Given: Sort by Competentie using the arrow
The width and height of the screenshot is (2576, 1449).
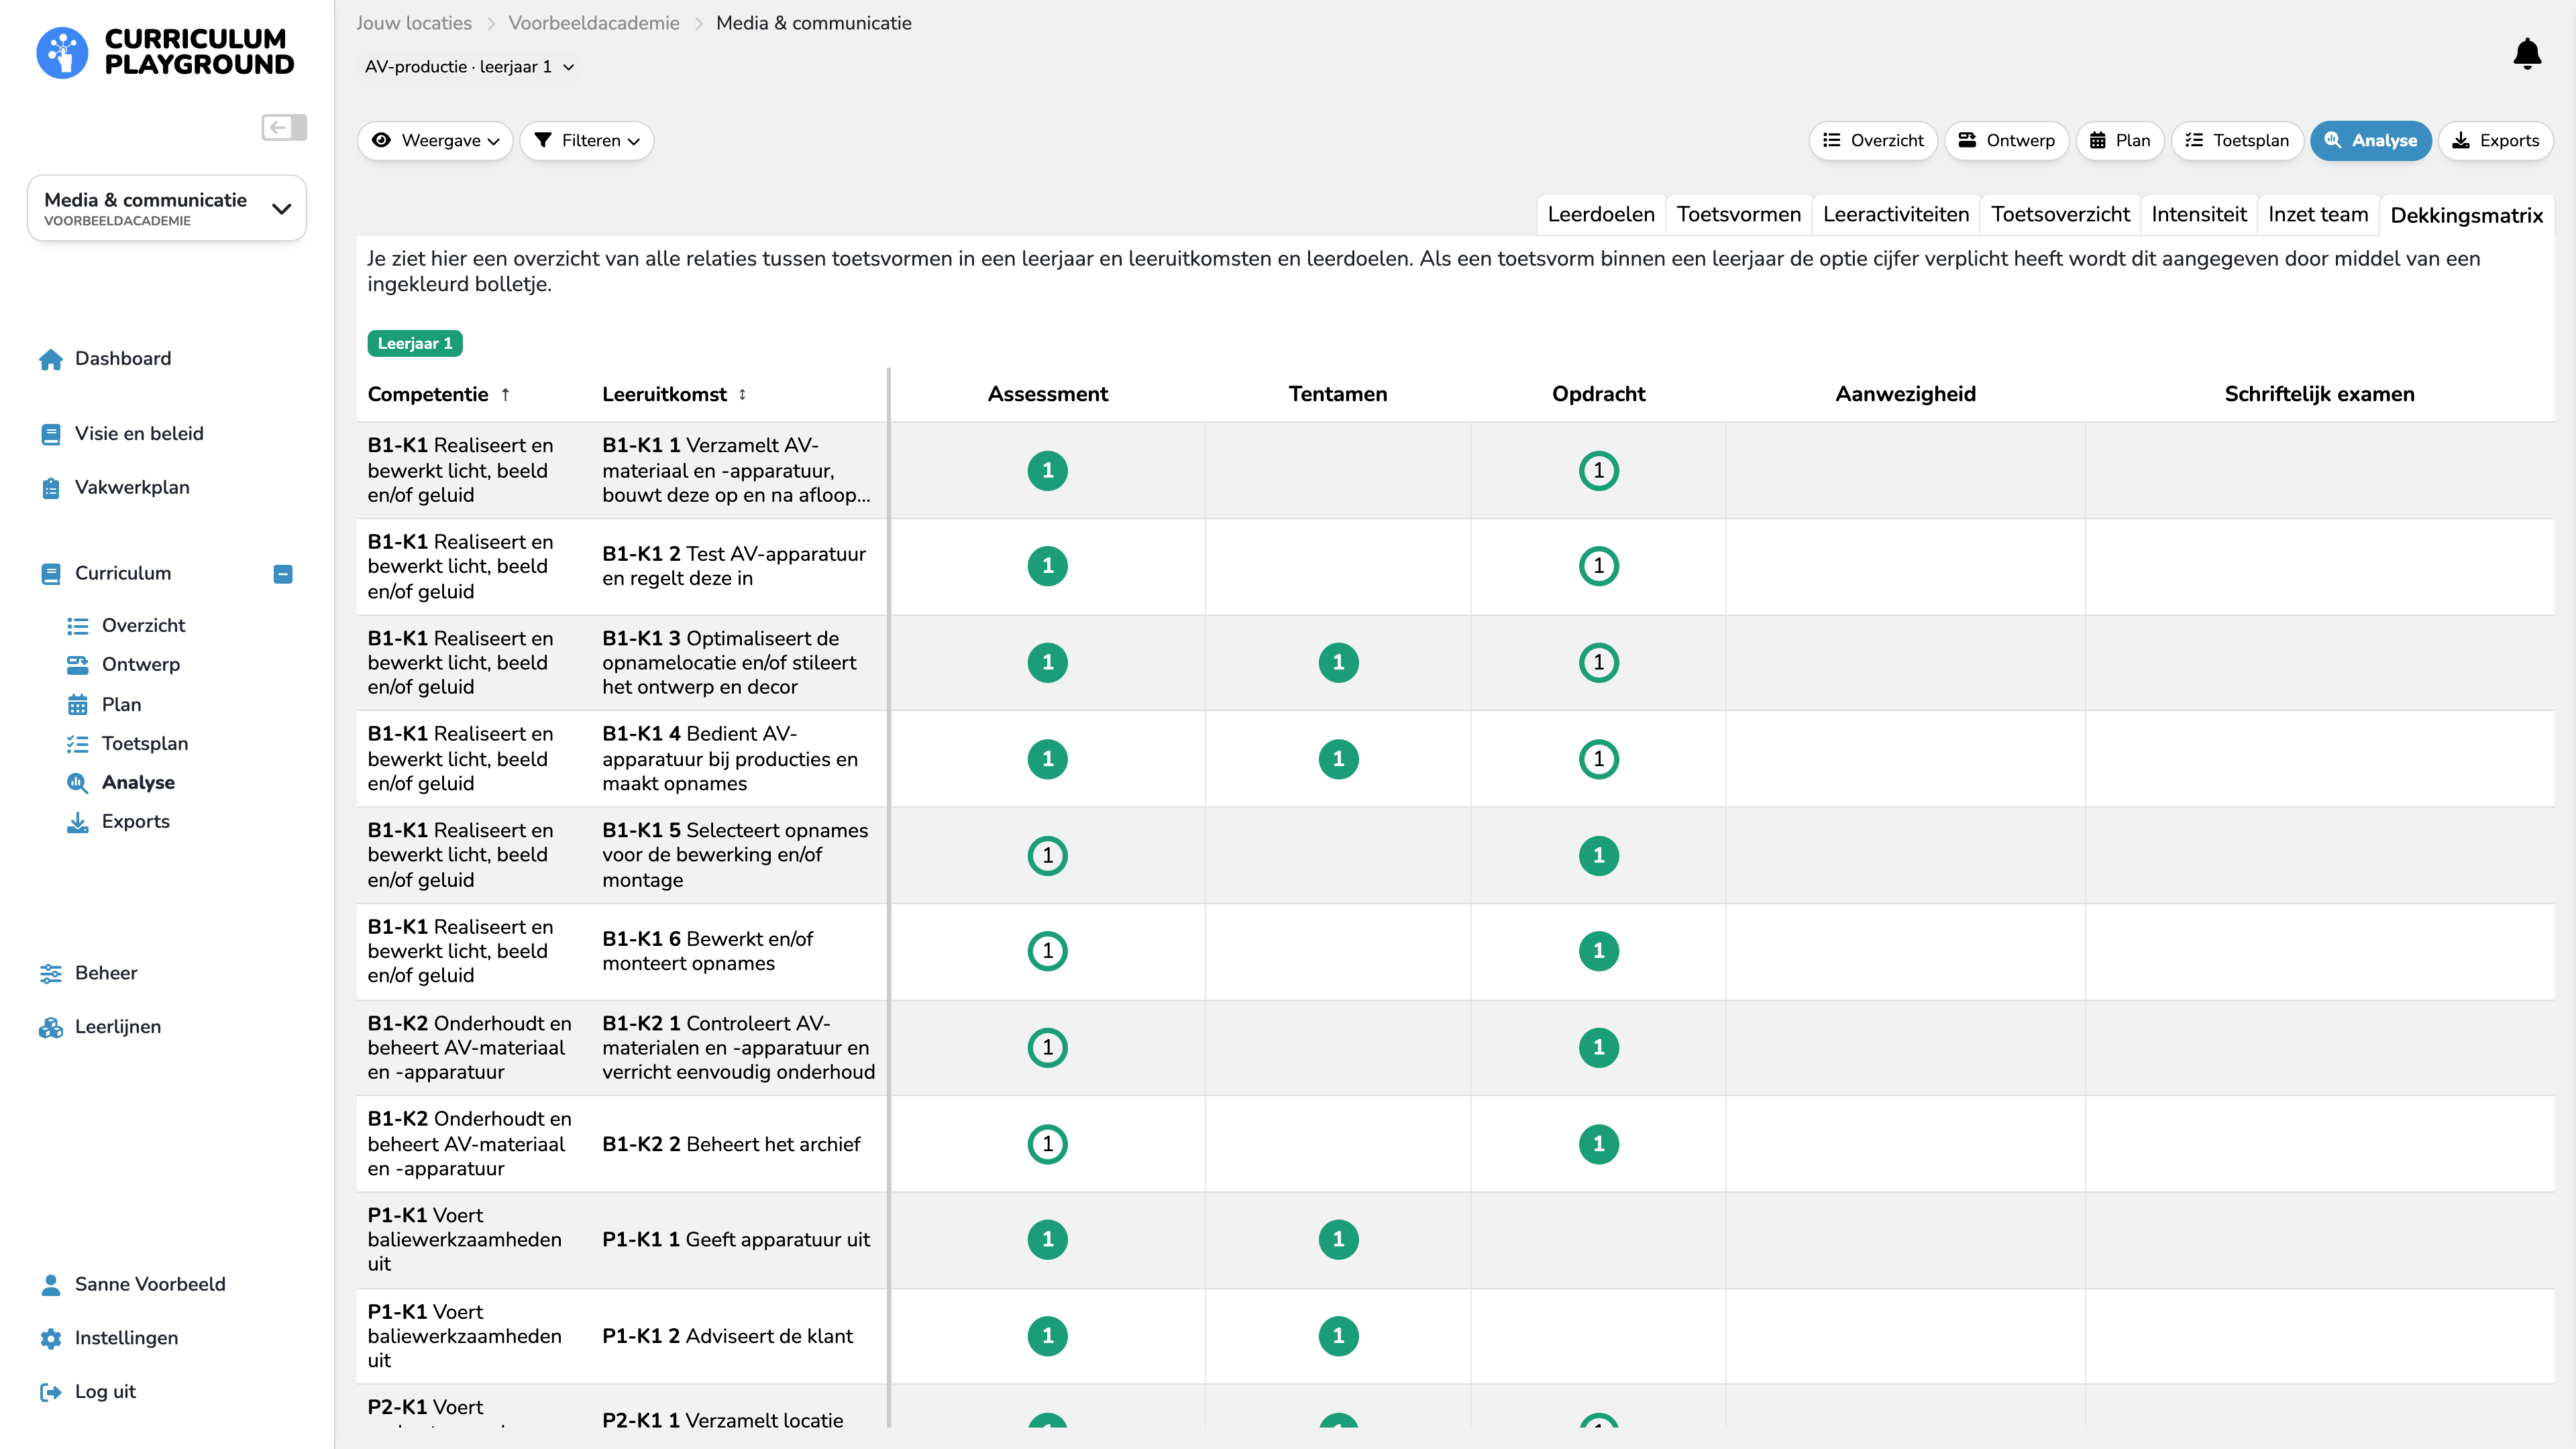Looking at the screenshot, I should point(505,394).
